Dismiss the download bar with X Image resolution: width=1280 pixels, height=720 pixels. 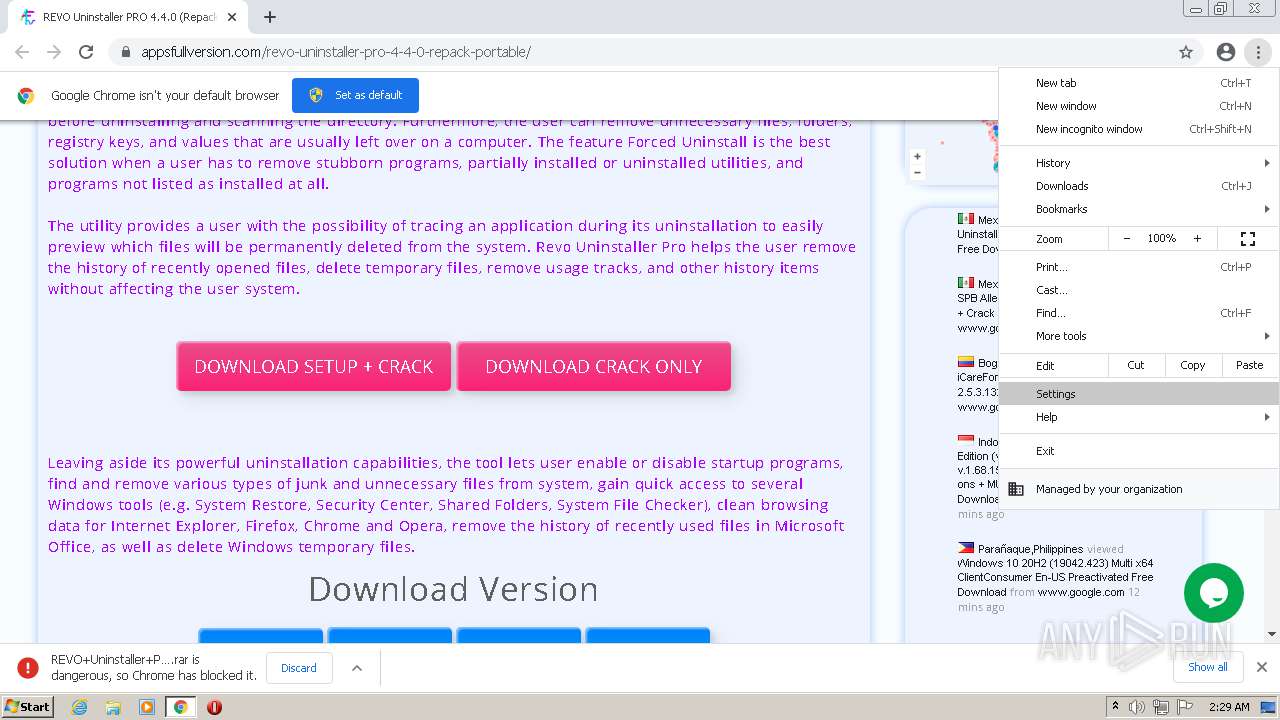pos(1262,667)
